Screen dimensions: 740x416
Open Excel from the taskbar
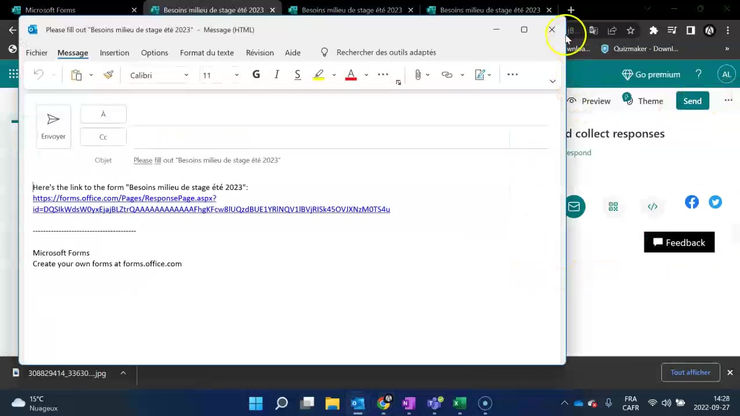460,403
